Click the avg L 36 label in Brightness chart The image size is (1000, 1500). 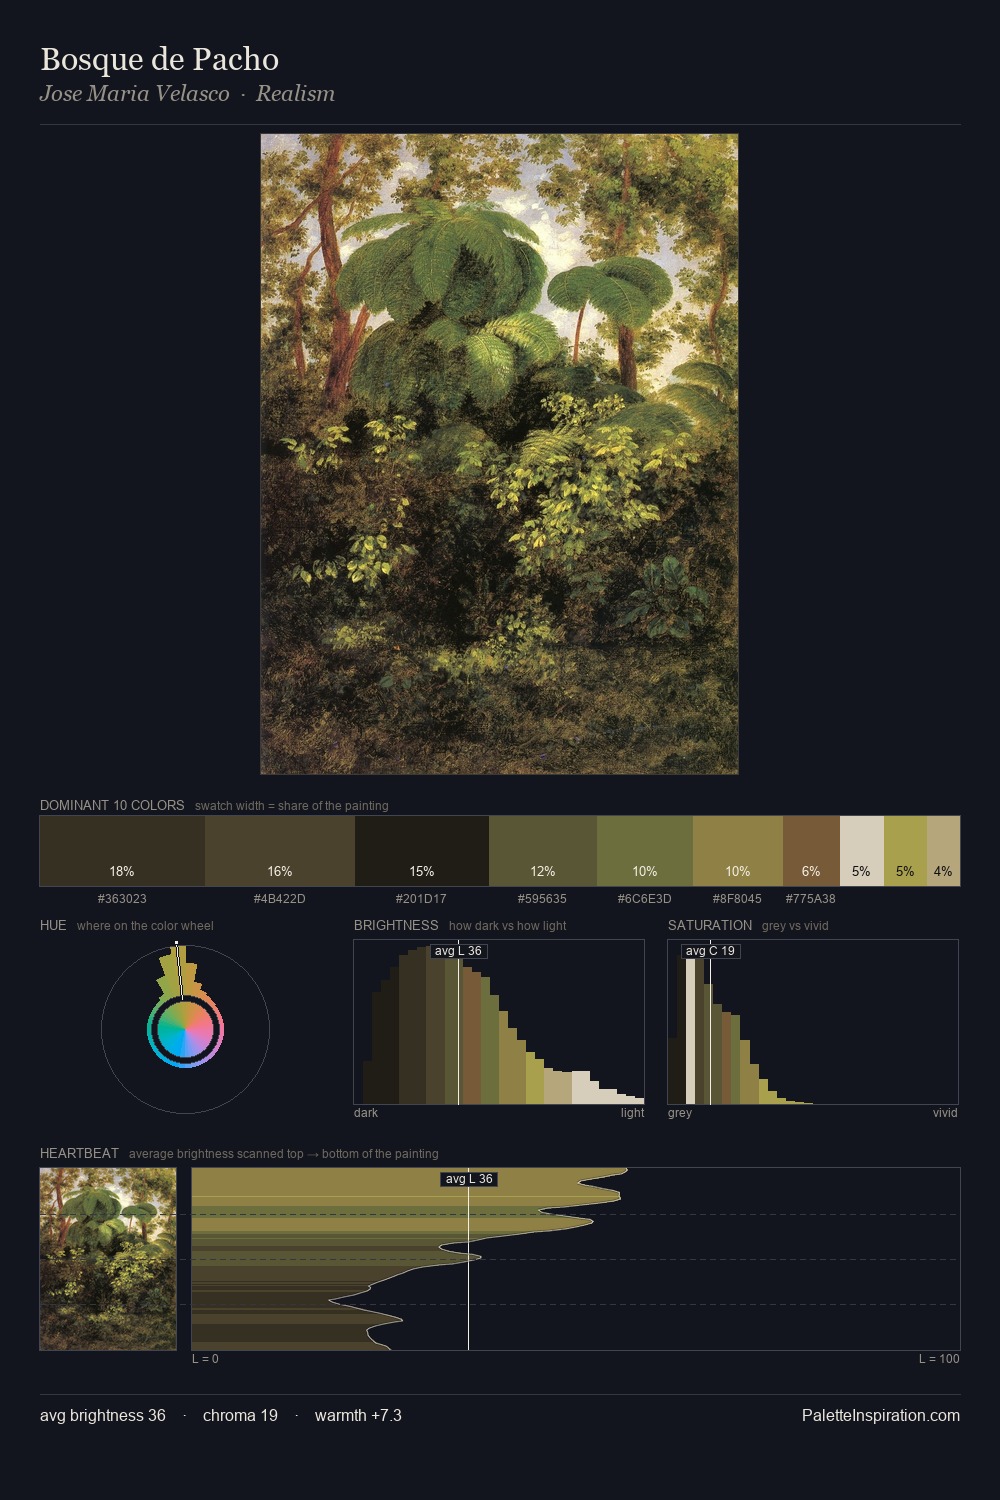(x=458, y=951)
